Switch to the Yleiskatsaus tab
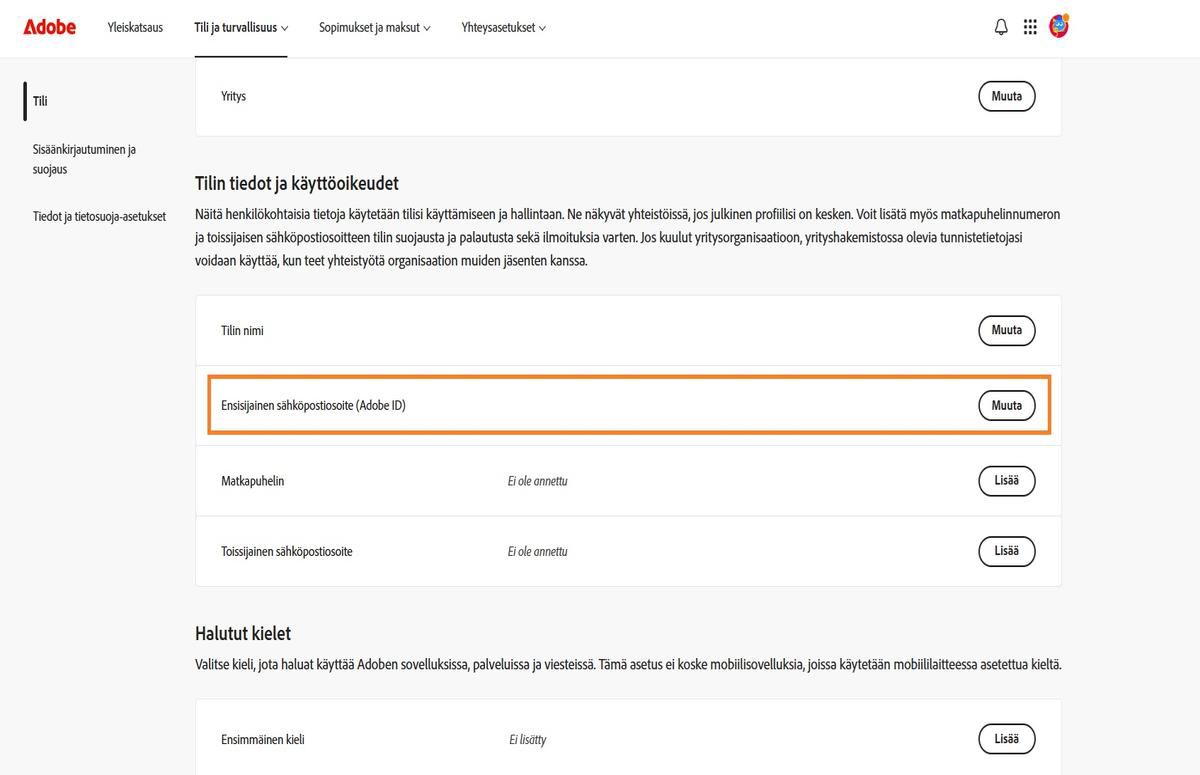Image resolution: width=1200 pixels, height=775 pixels. [134, 28]
